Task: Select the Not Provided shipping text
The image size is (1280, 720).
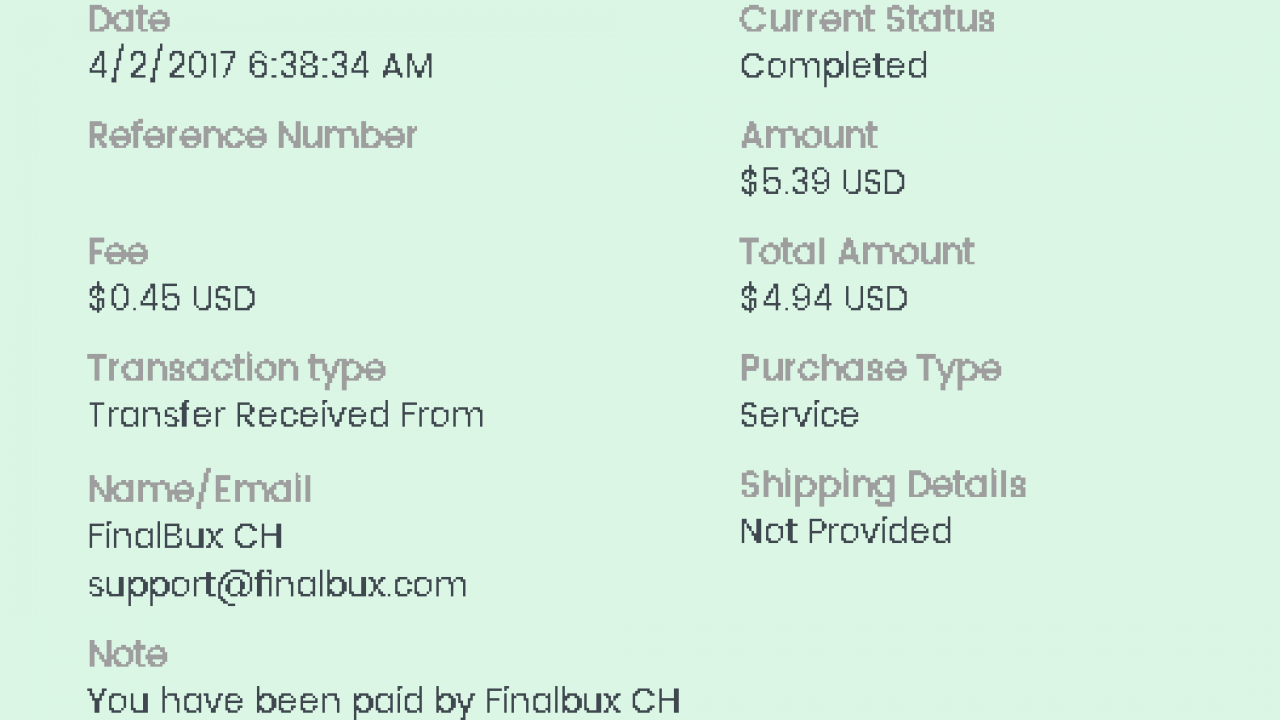Action: (845, 531)
